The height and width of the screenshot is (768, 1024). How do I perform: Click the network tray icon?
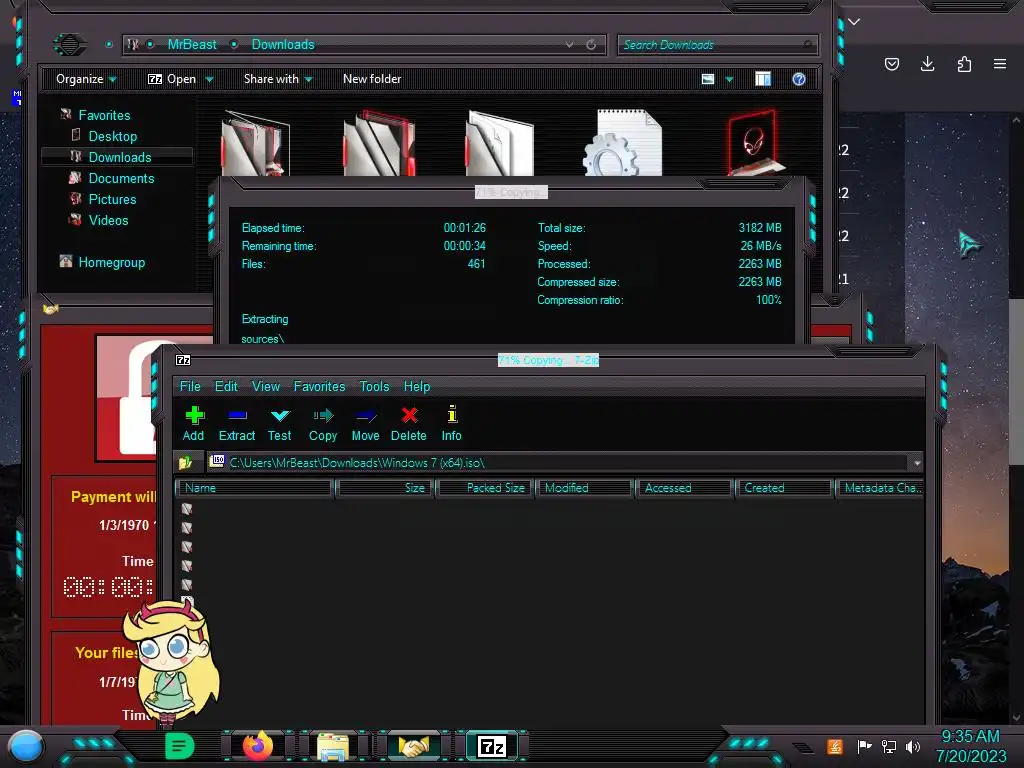[x=889, y=746]
